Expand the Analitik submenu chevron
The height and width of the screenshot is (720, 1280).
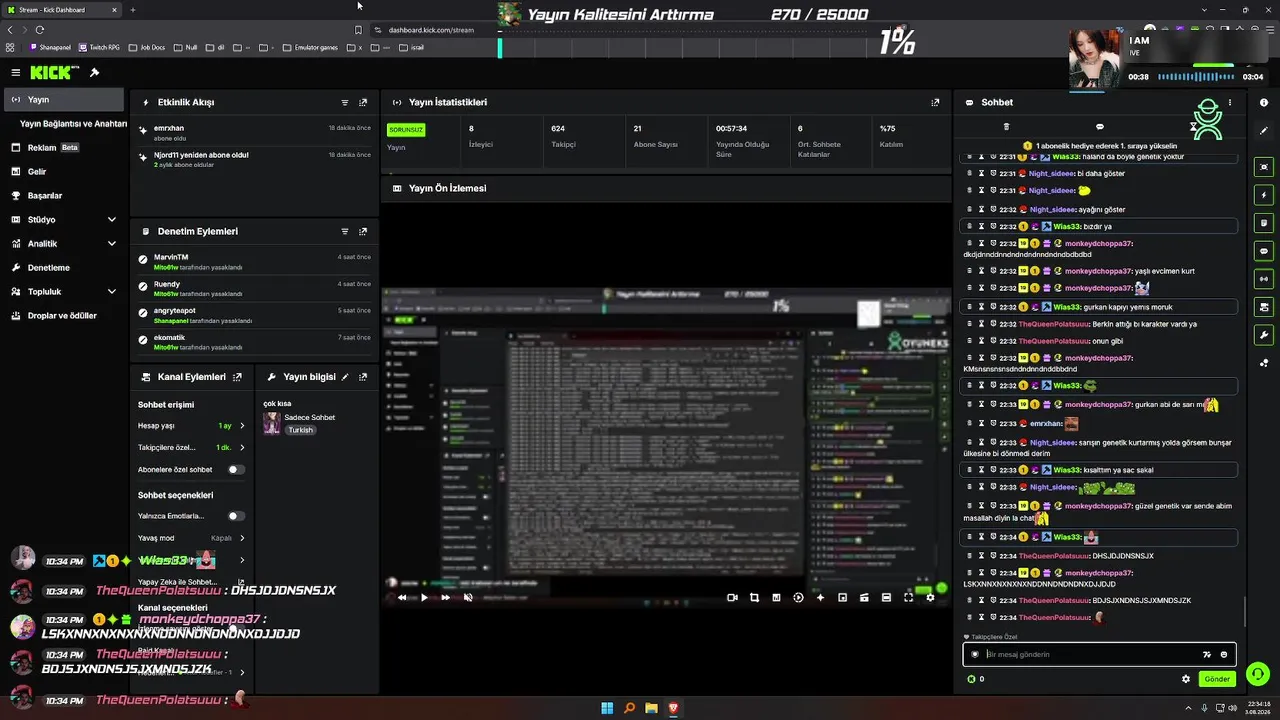click(x=111, y=244)
